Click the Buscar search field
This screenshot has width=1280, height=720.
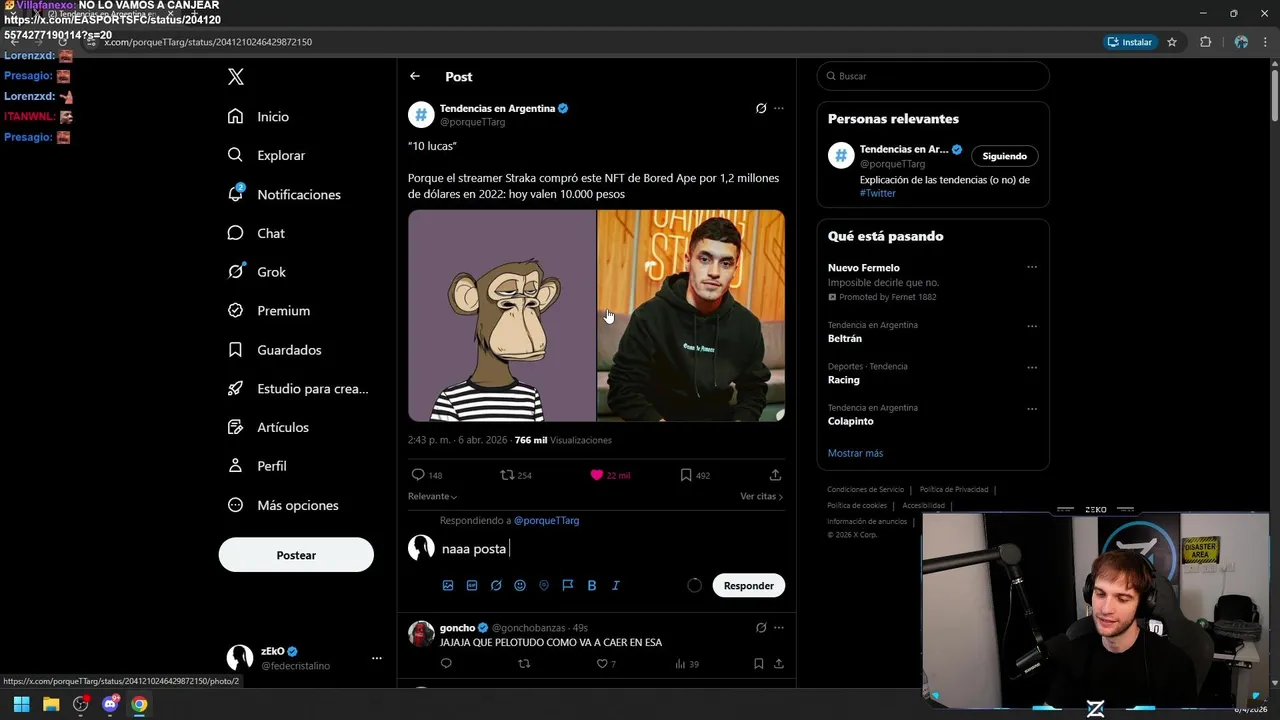pyautogui.click(x=933, y=76)
